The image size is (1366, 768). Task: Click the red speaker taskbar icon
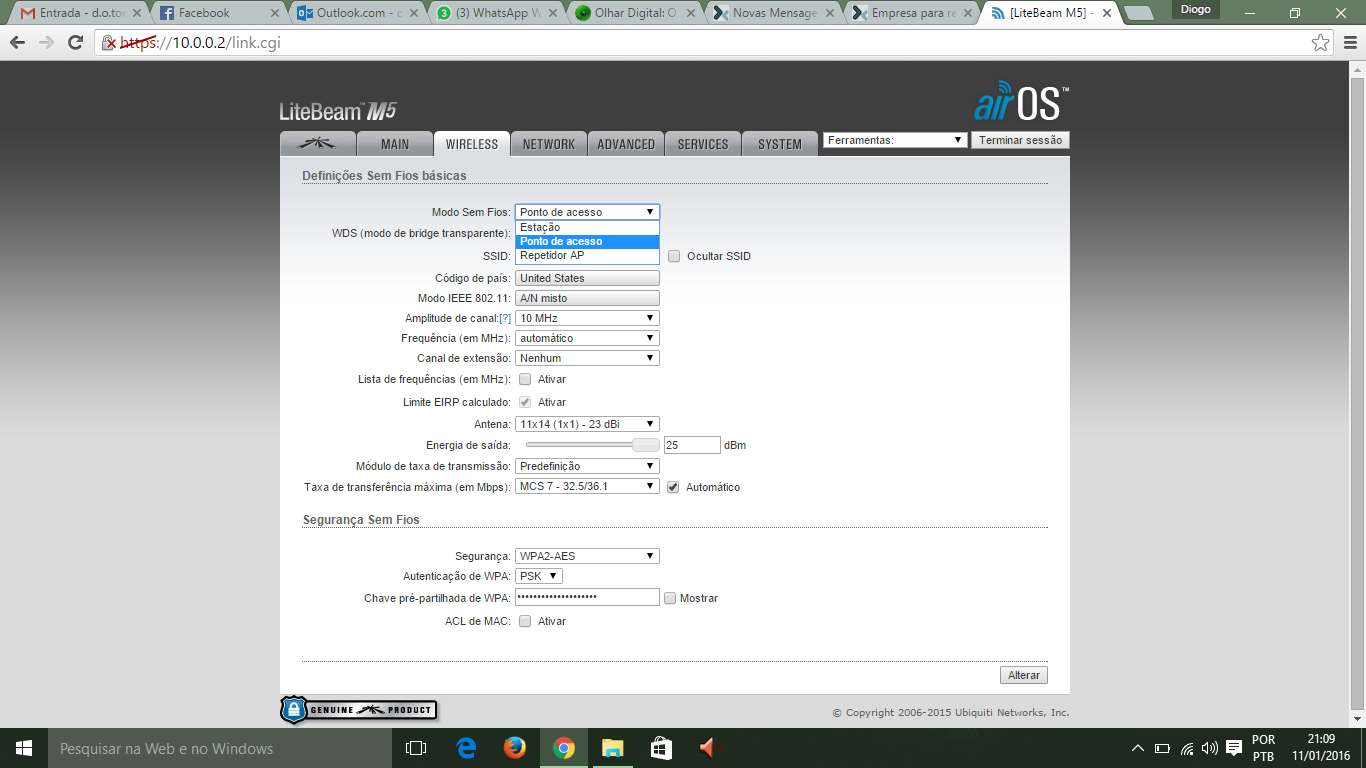point(709,748)
